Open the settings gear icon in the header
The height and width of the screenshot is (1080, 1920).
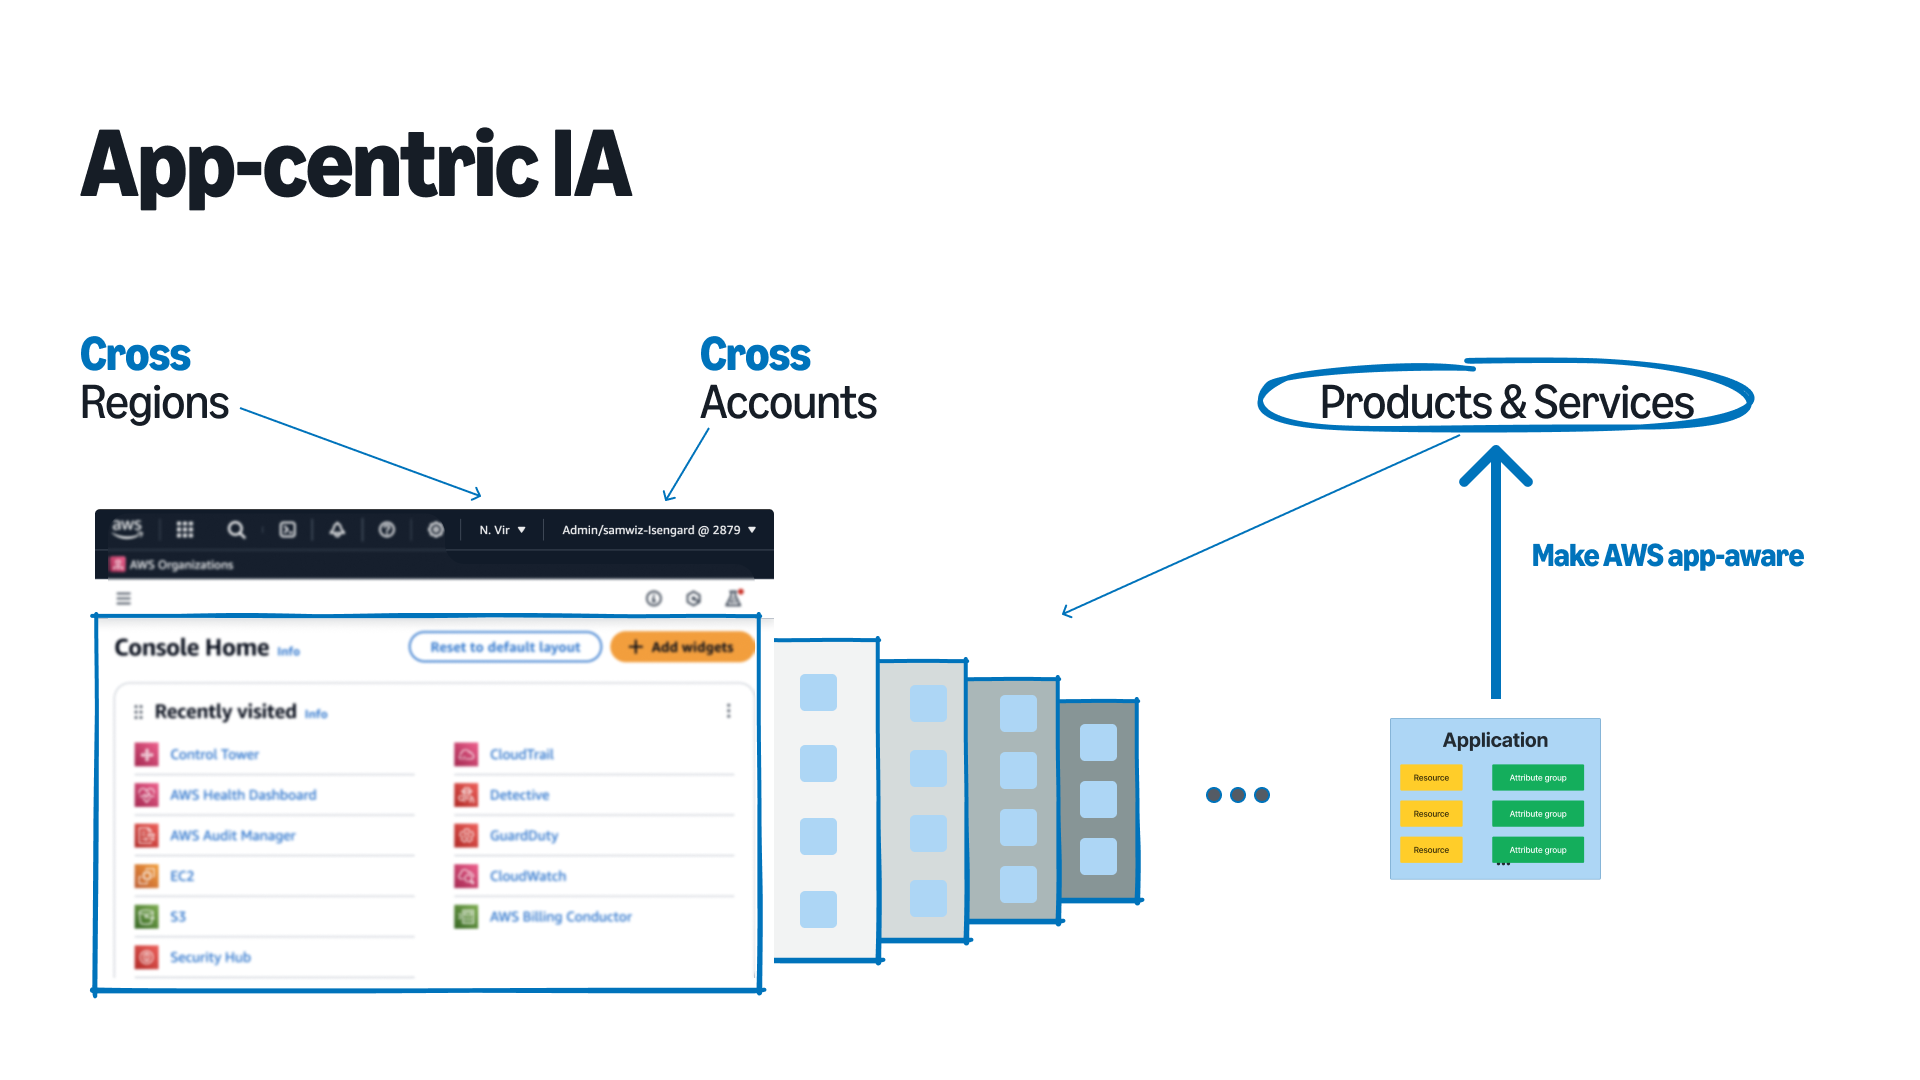pyautogui.click(x=436, y=529)
